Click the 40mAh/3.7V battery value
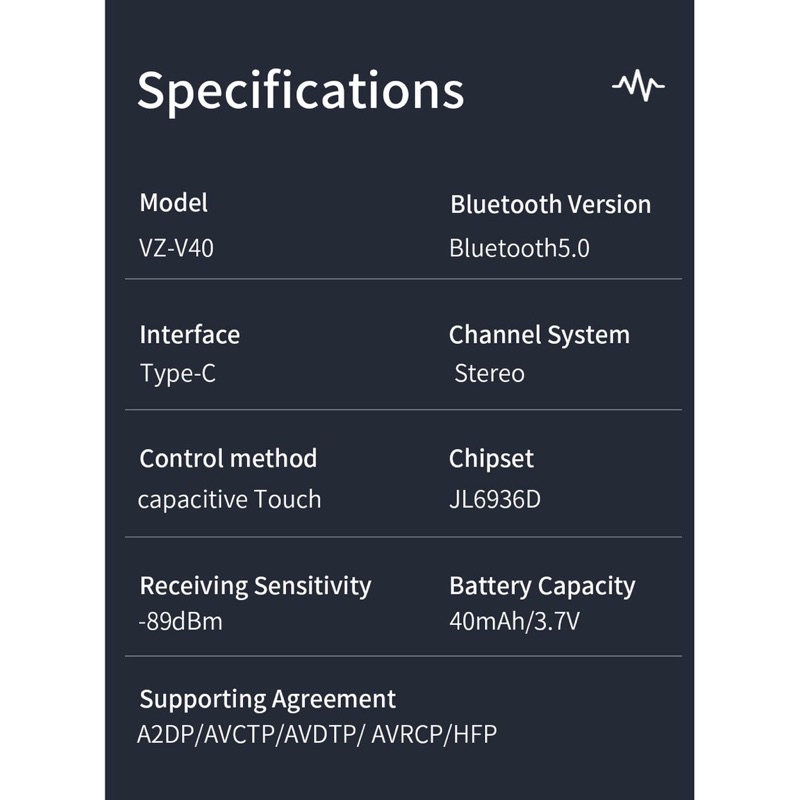 click(514, 622)
